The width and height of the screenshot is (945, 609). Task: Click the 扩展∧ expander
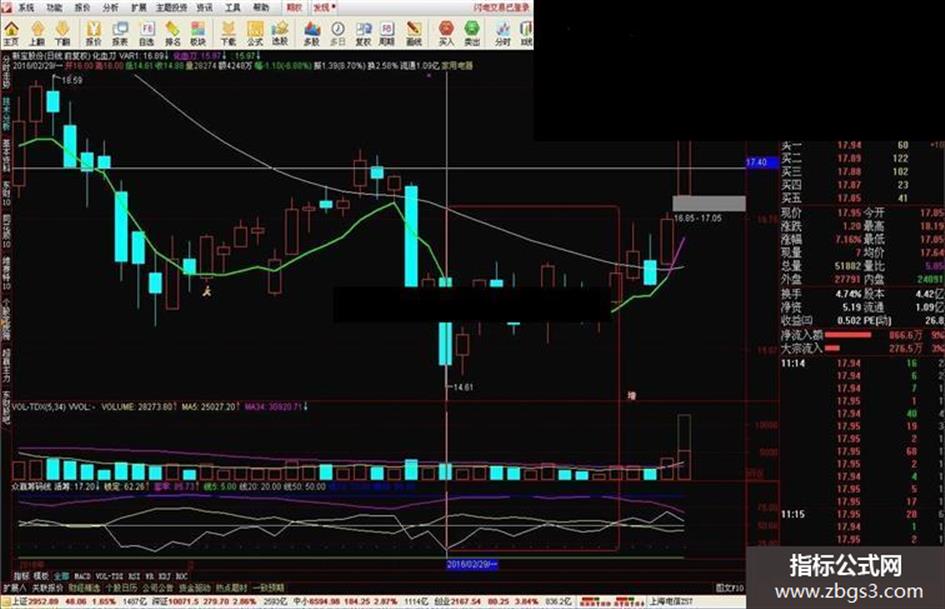coord(14,587)
